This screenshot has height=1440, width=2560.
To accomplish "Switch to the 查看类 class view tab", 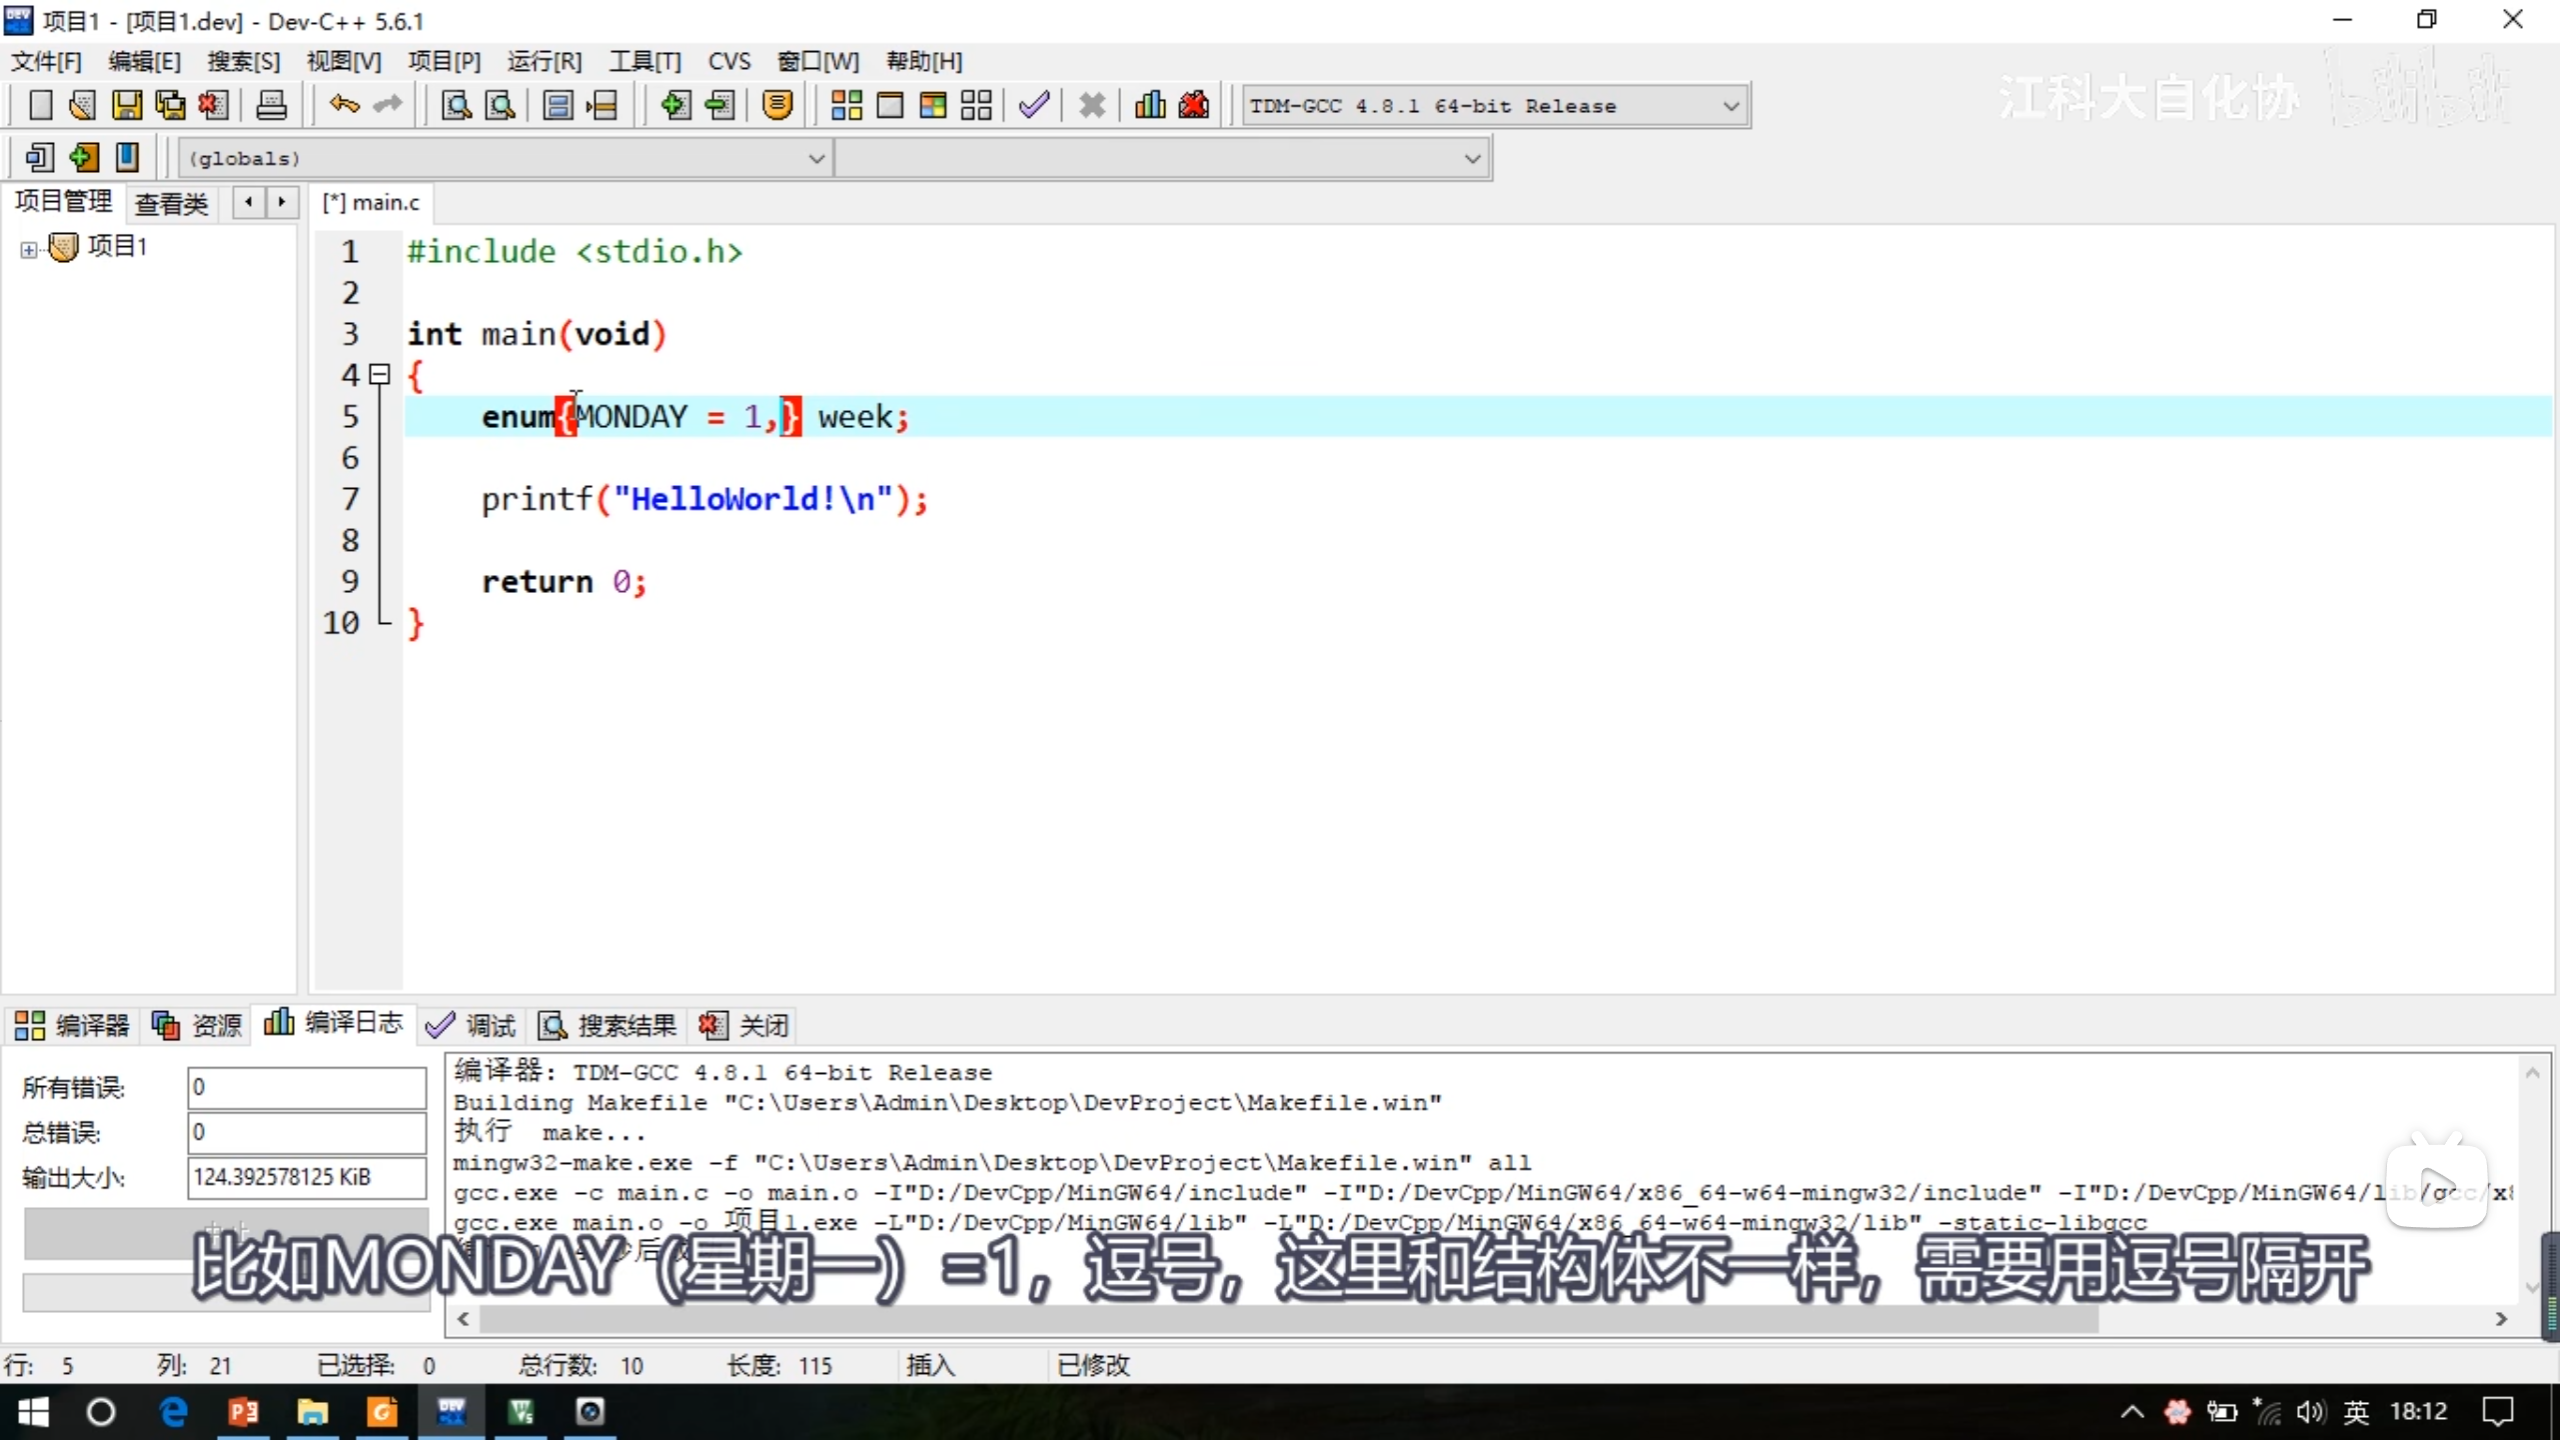I will click(x=171, y=203).
